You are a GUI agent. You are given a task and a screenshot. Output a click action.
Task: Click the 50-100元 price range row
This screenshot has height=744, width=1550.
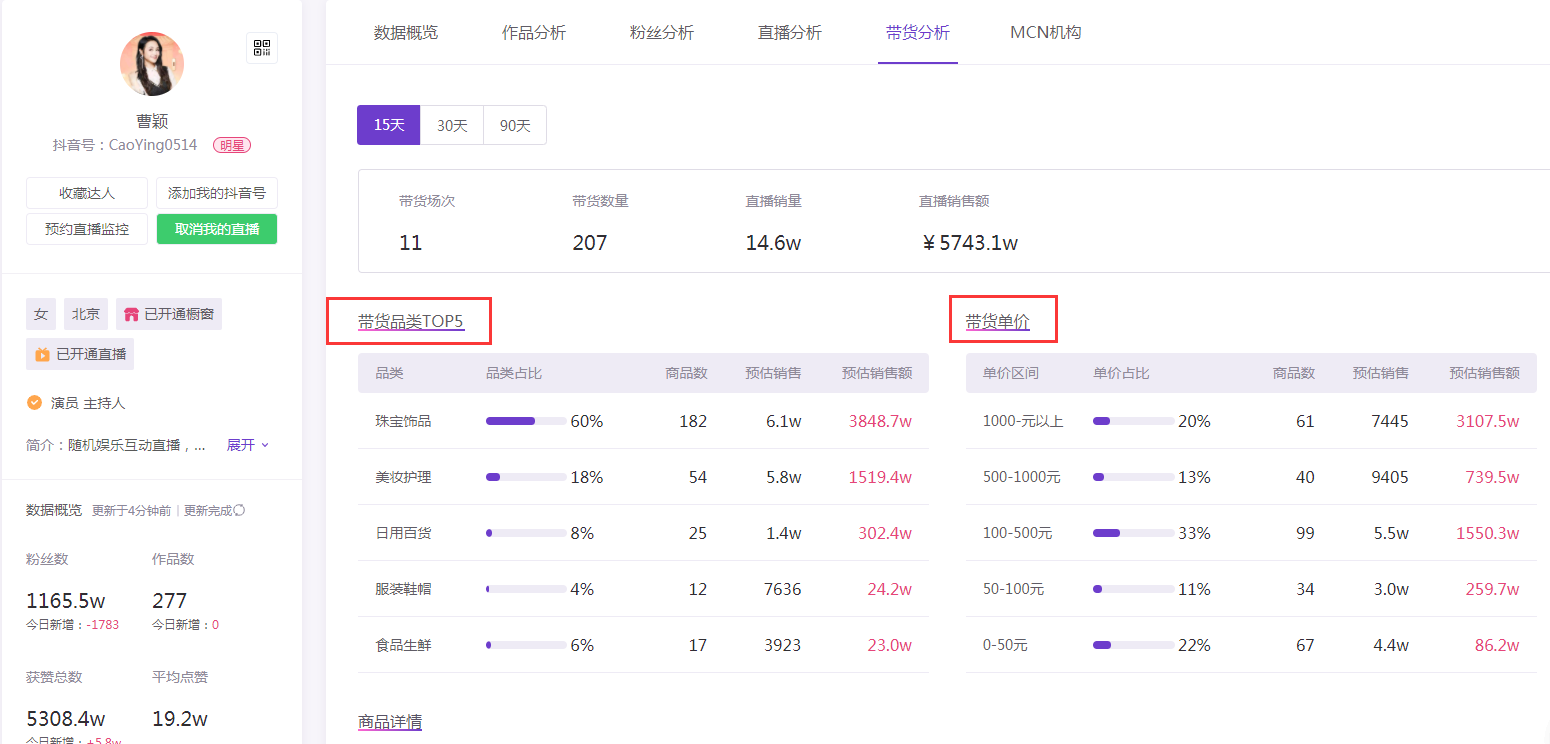click(1251, 589)
